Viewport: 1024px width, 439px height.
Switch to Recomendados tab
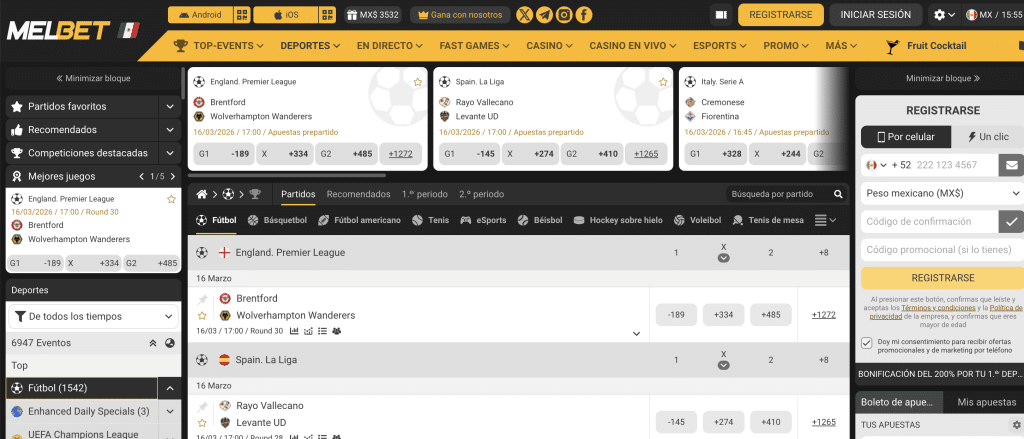[359, 194]
